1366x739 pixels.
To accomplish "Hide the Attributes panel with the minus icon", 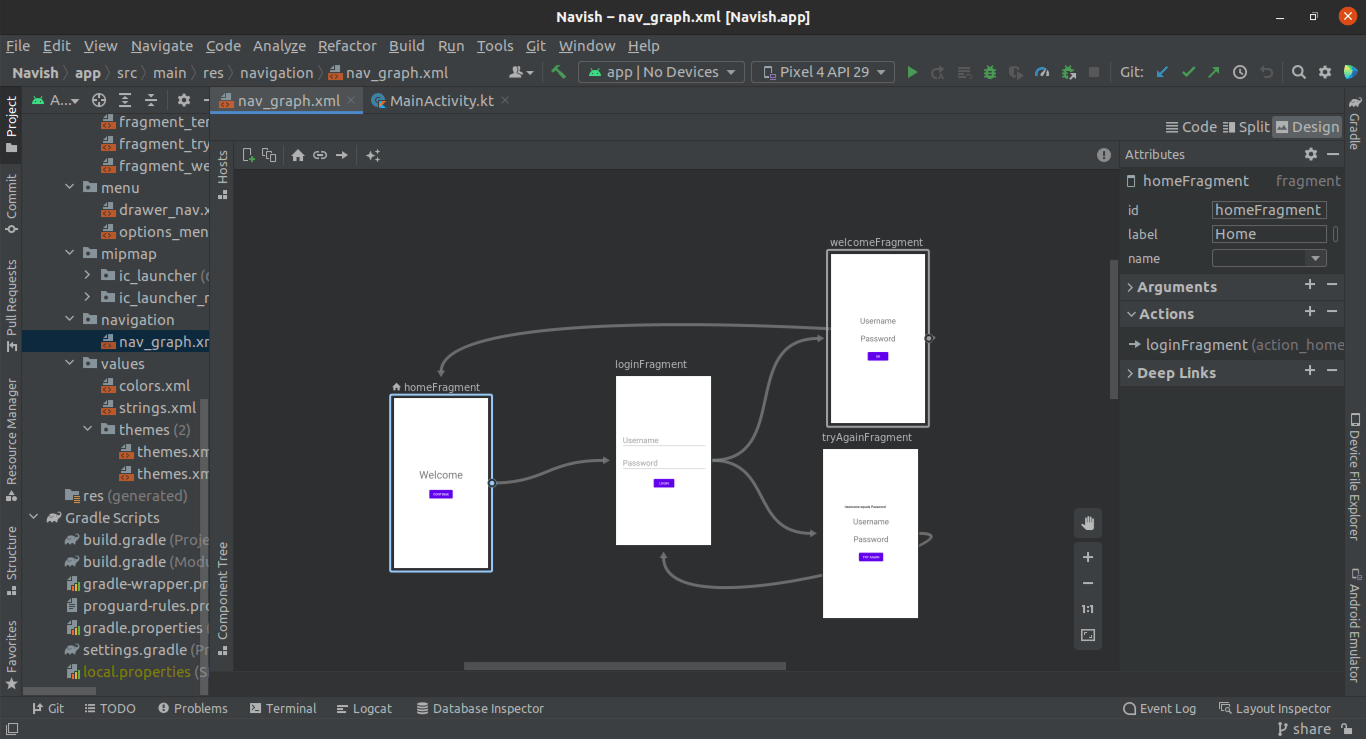I will point(1333,154).
